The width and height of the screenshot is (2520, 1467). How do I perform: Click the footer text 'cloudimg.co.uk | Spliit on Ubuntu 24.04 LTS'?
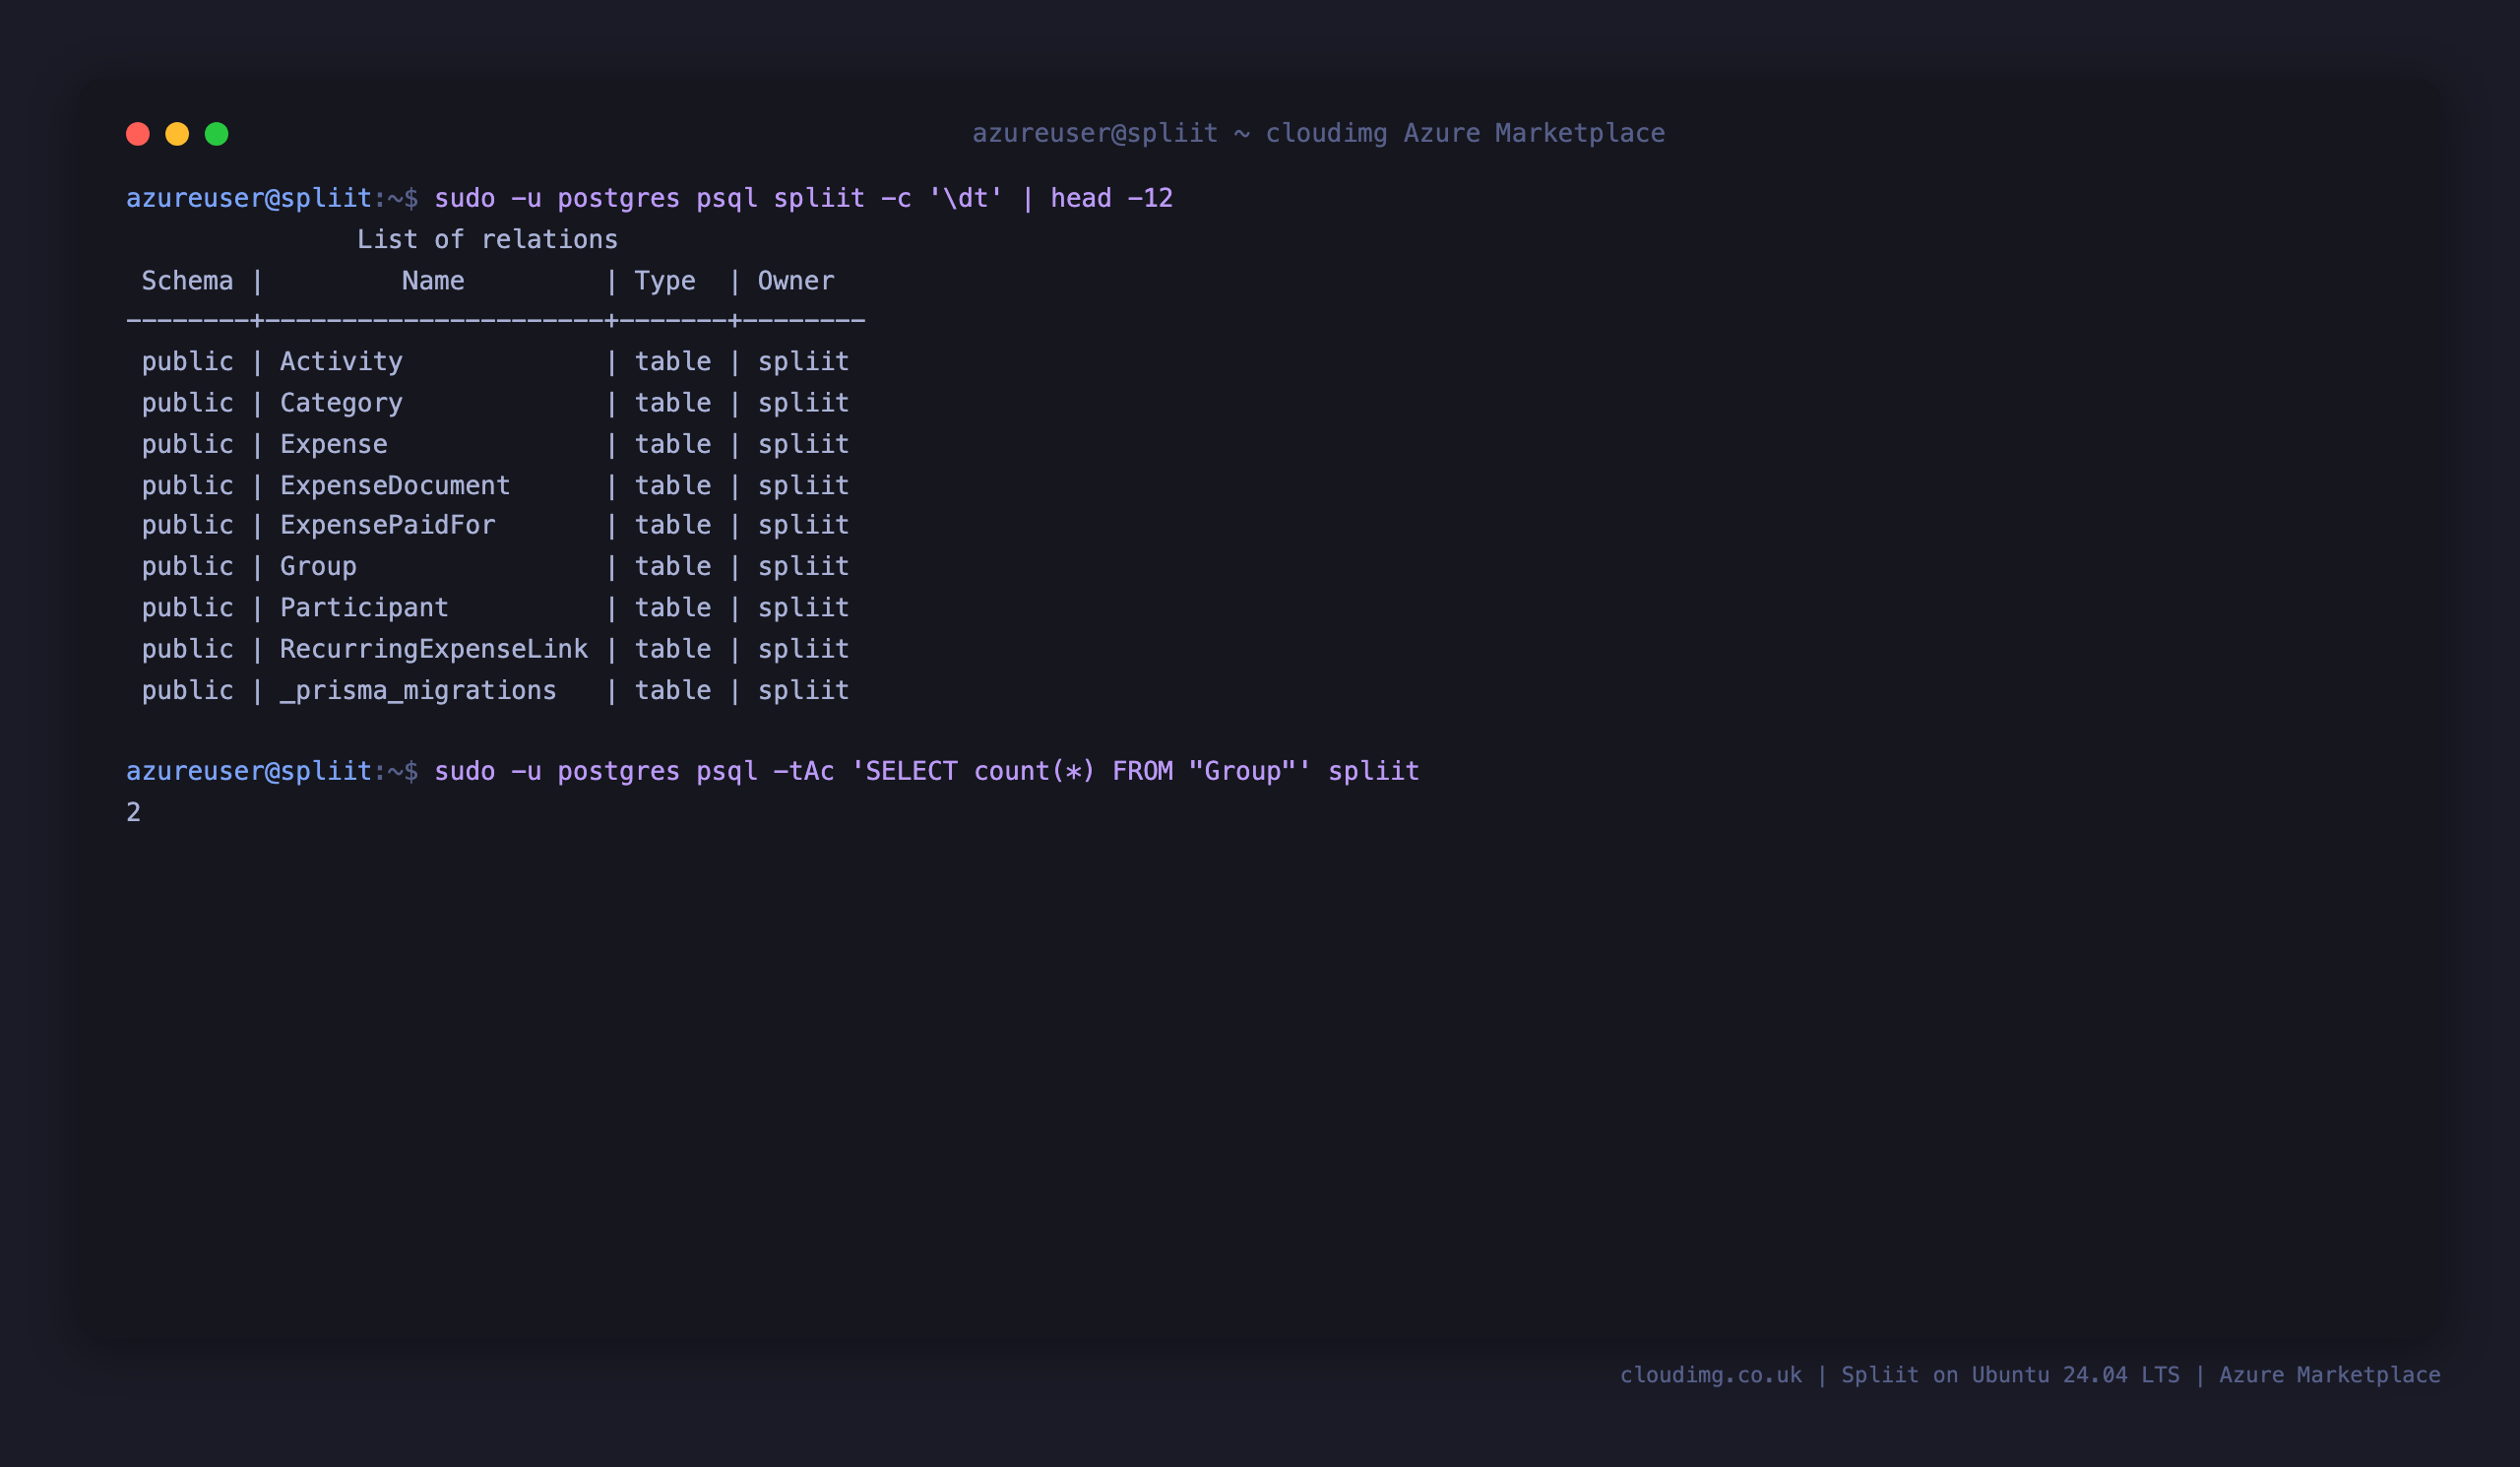1899,1375
